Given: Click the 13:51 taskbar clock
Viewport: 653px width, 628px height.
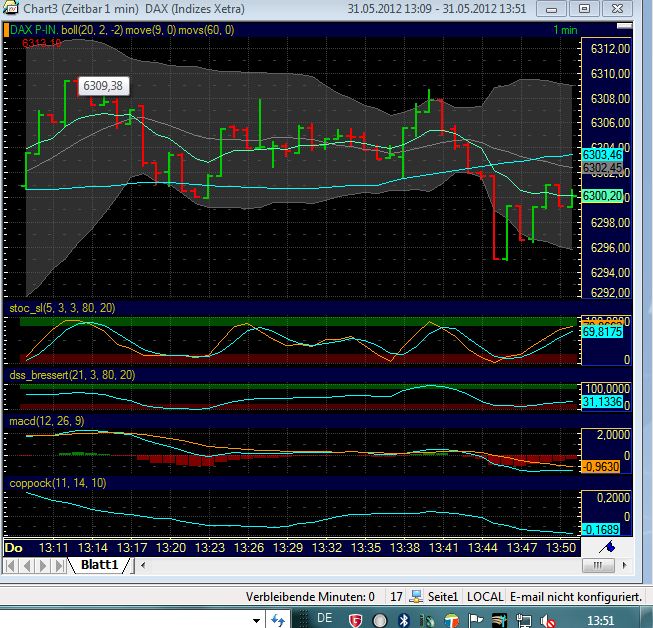Looking at the screenshot, I should pyautogui.click(x=601, y=621).
